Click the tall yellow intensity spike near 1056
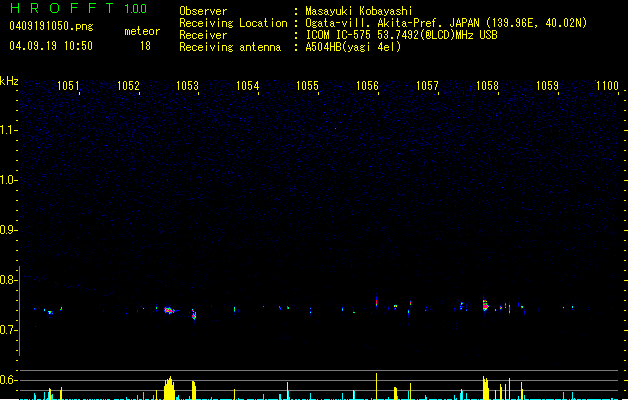This screenshot has width=629, height=400. pos(376,386)
